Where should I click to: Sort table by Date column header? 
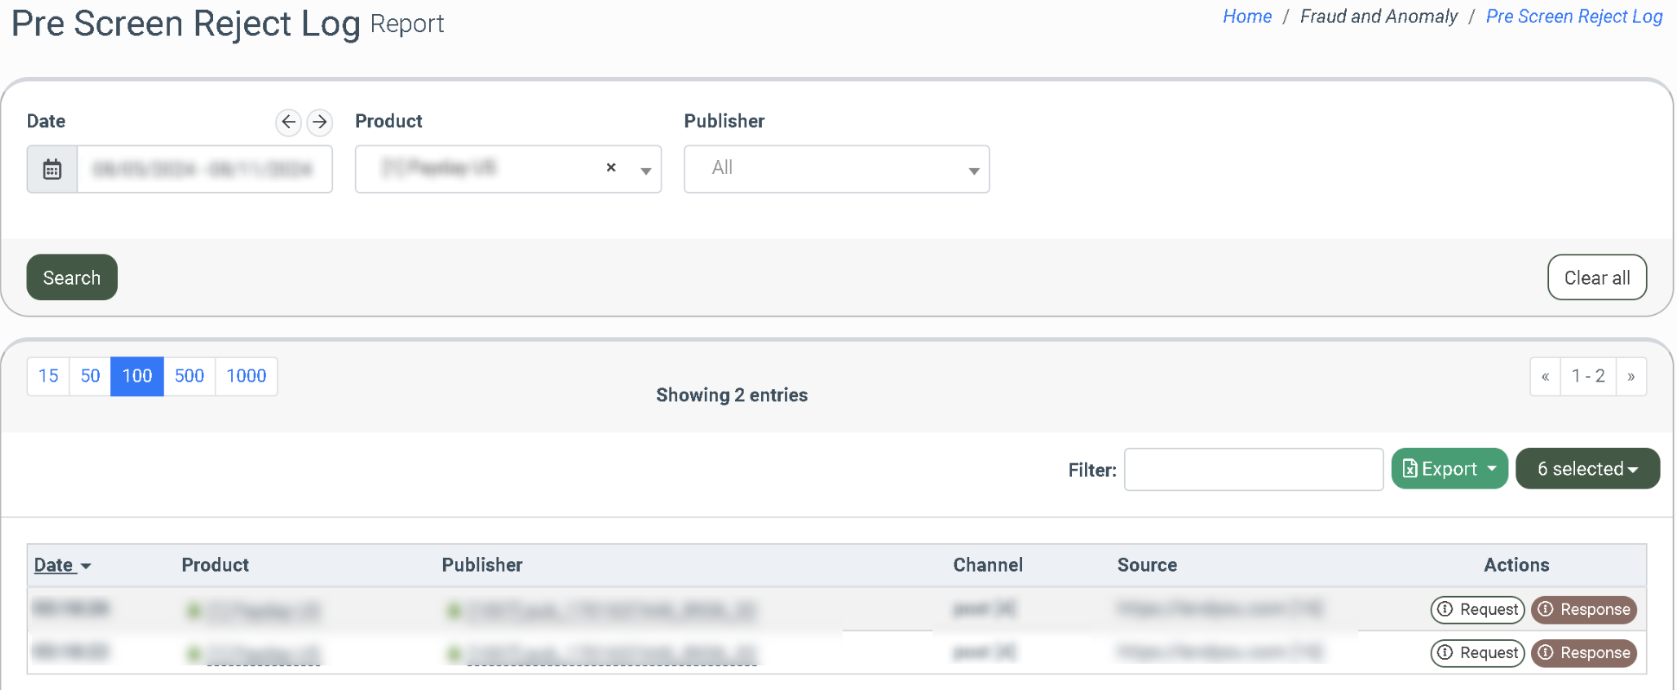point(55,565)
